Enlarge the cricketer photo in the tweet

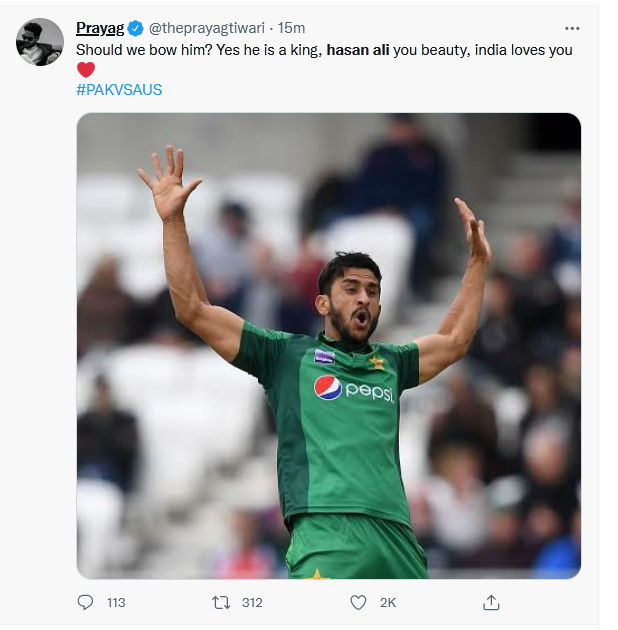tap(329, 346)
